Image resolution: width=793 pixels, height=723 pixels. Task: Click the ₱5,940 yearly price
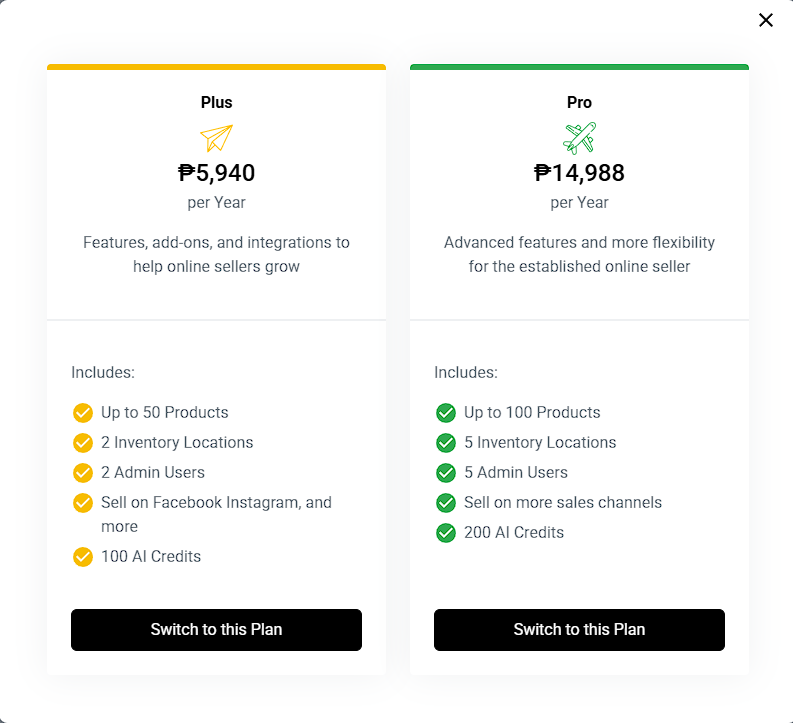point(216,173)
